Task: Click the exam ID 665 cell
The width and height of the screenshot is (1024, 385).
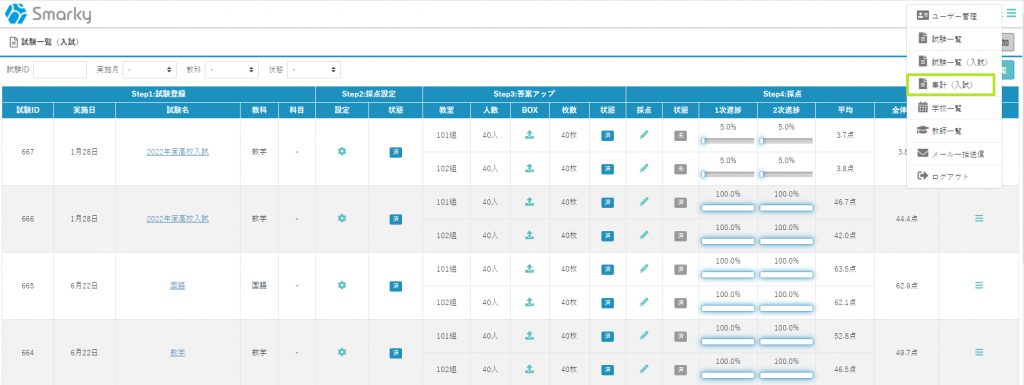Action: pyautogui.click(x=28, y=286)
